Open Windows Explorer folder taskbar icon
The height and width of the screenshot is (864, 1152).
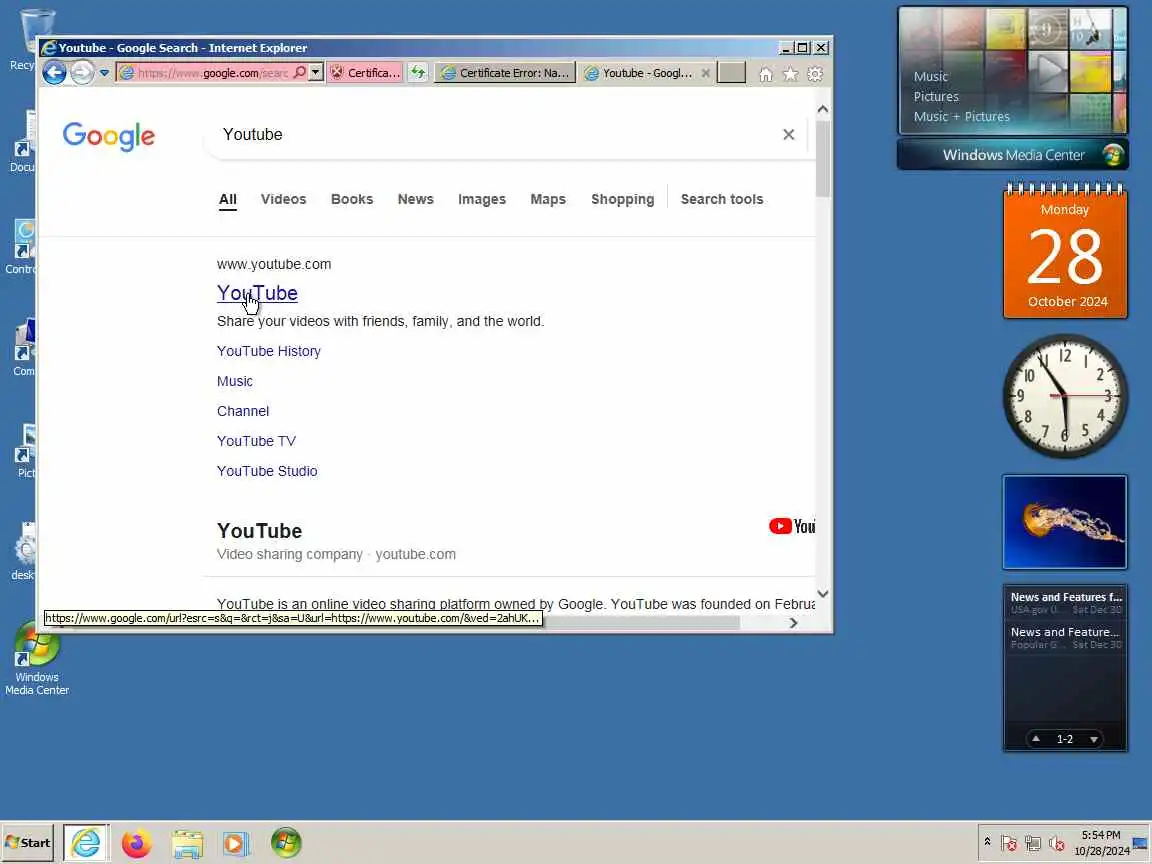click(187, 843)
